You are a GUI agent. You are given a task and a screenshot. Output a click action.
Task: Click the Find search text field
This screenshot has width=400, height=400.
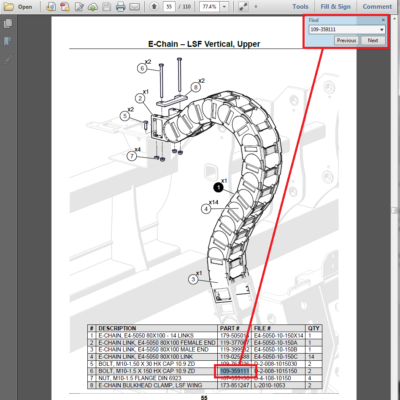tap(344, 30)
